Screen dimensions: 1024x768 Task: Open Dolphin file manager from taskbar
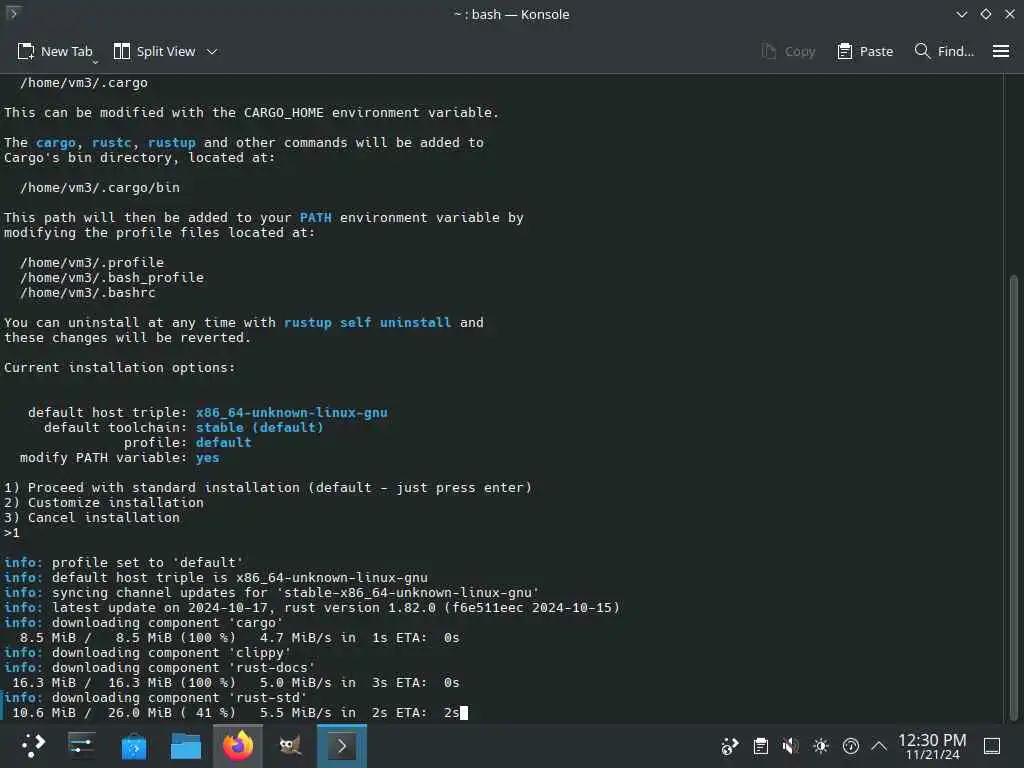pos(185,746)
